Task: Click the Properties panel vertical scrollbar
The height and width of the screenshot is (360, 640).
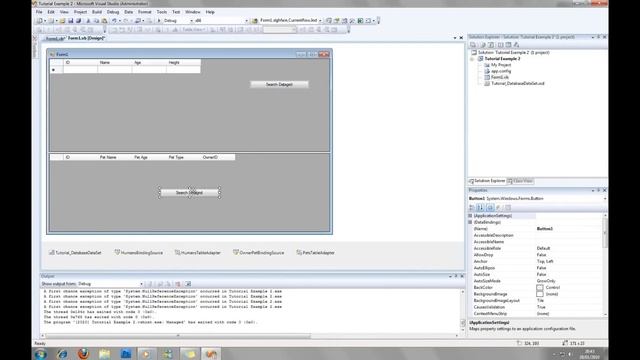Action: click(x=605, y=233)
